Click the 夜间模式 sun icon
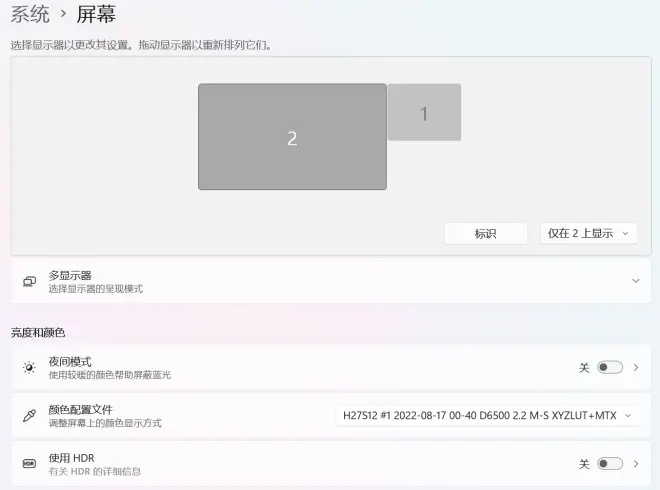This screenshot has width=660, height=490. coord(29,368)
